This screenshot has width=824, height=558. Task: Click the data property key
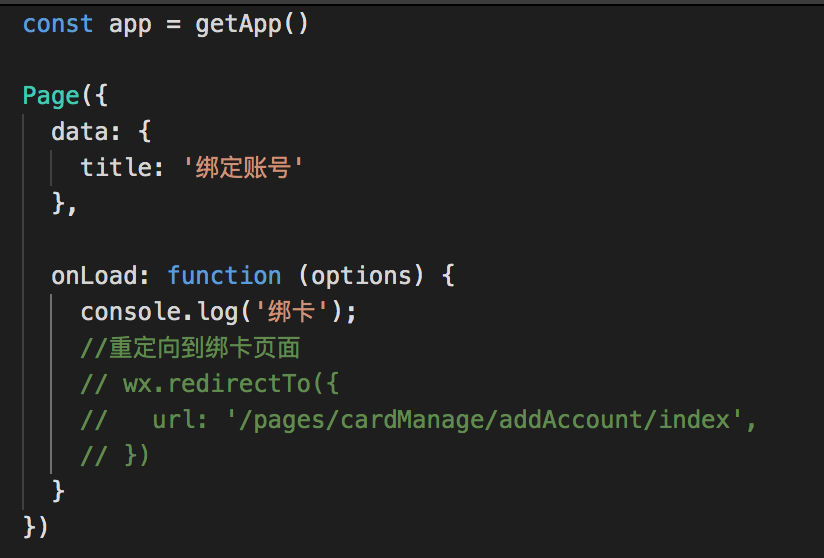[x=80, y=131]
